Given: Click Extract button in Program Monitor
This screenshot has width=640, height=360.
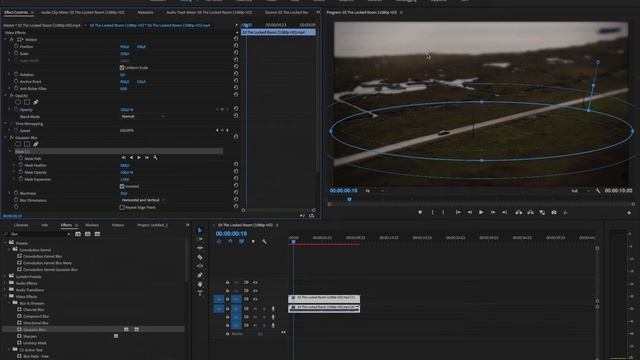Looking at the screenshot, I should [530, 212].
